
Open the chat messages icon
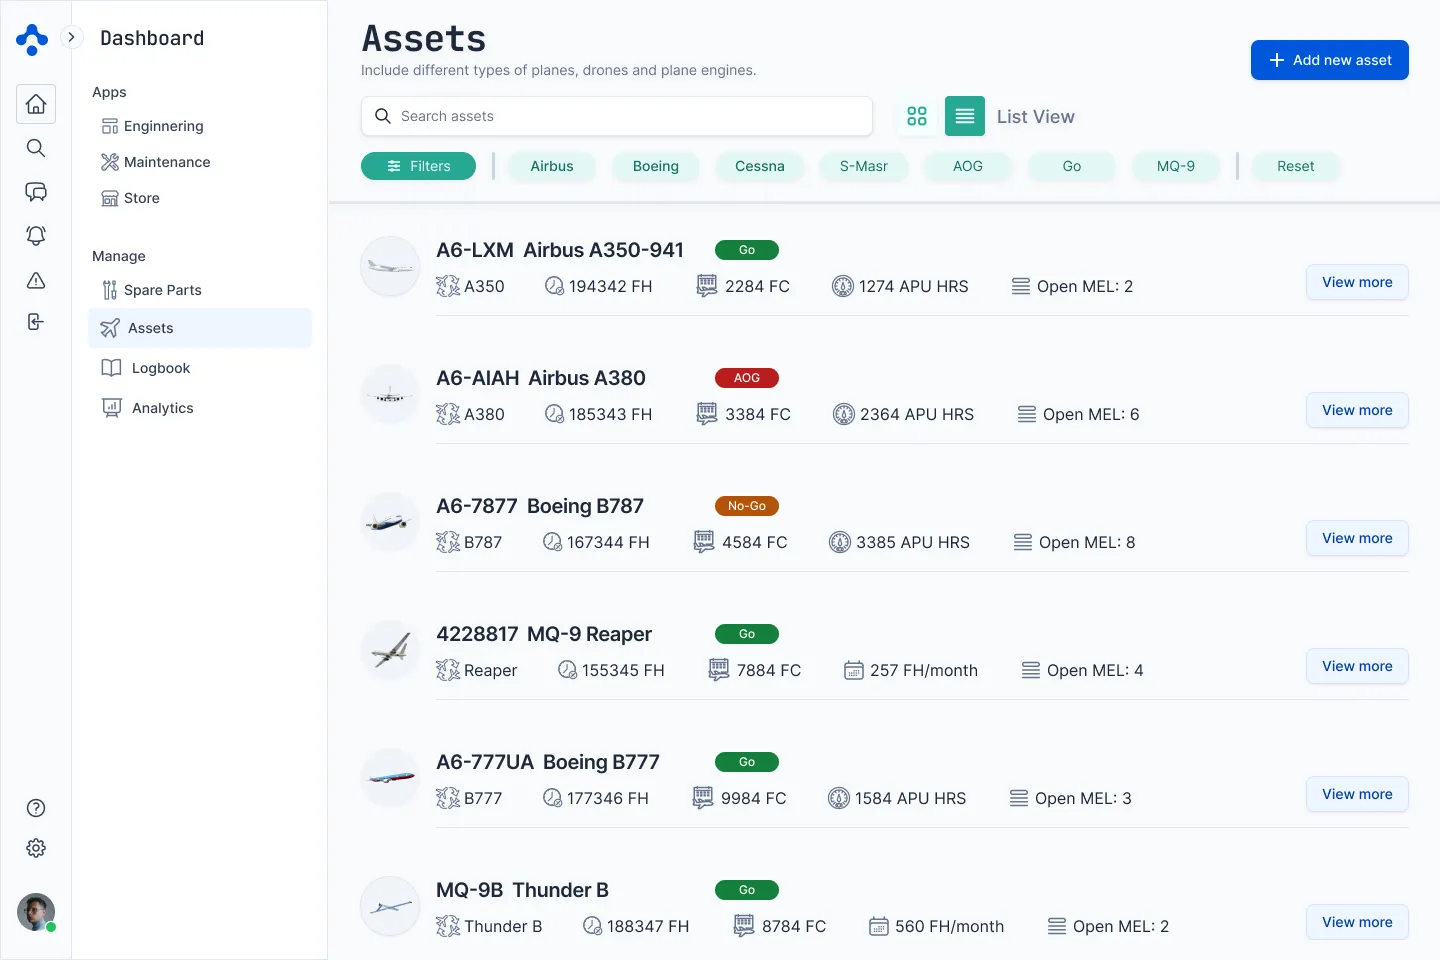[x=36, y=192]
